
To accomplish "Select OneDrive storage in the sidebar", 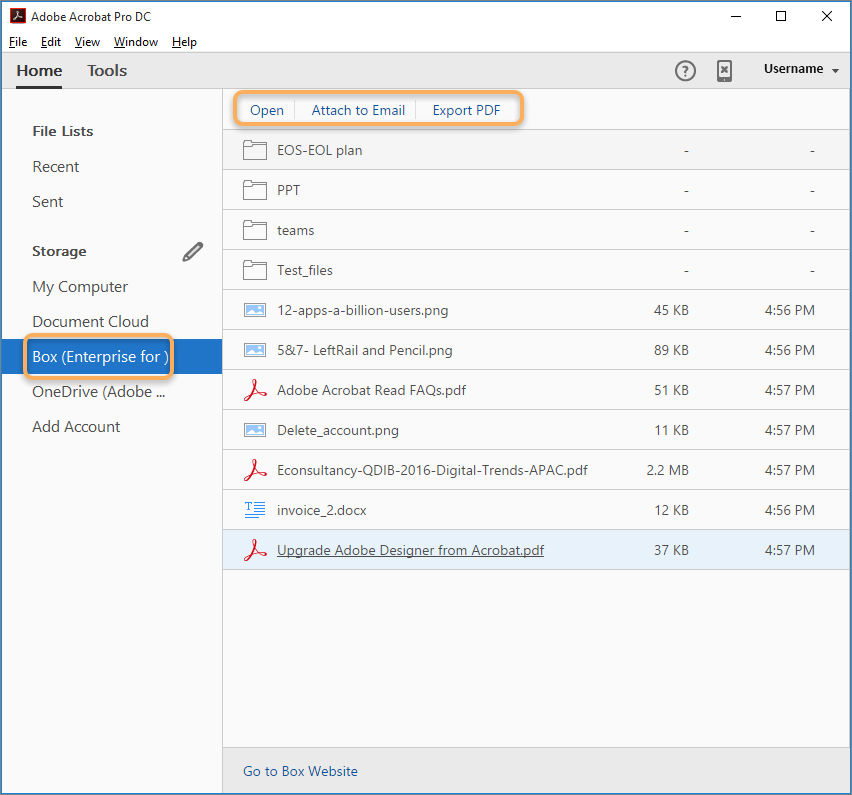I will click(98, 392).
